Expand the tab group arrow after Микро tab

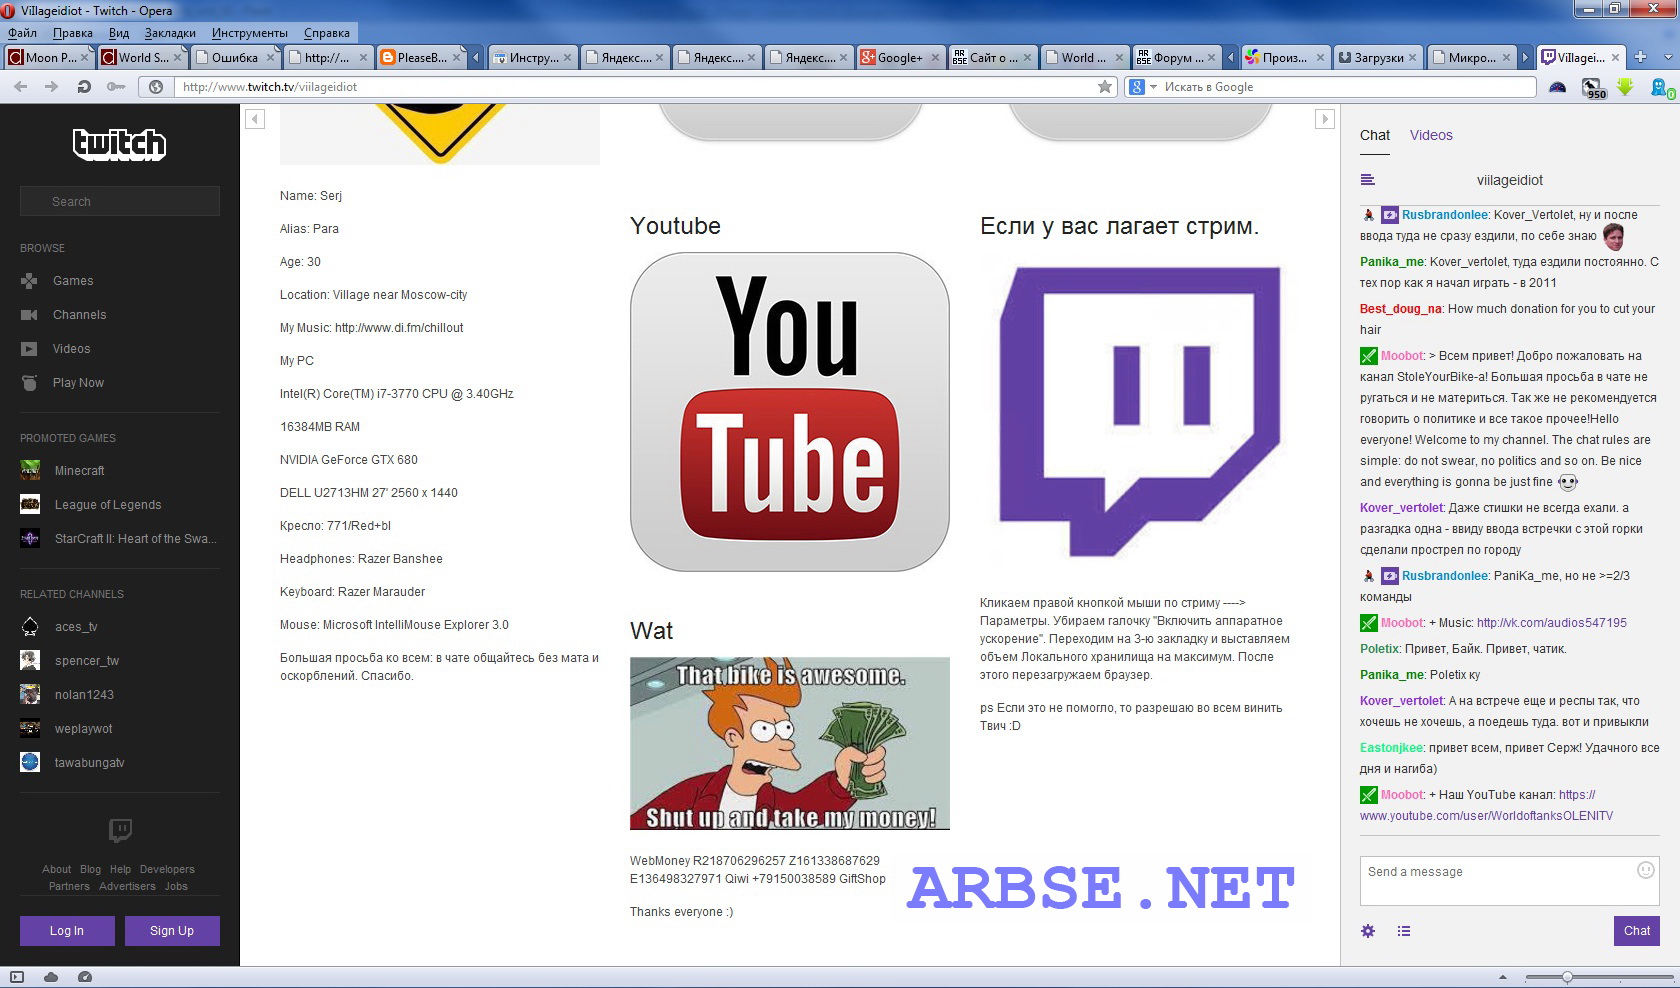click(x=1525, y=58)
